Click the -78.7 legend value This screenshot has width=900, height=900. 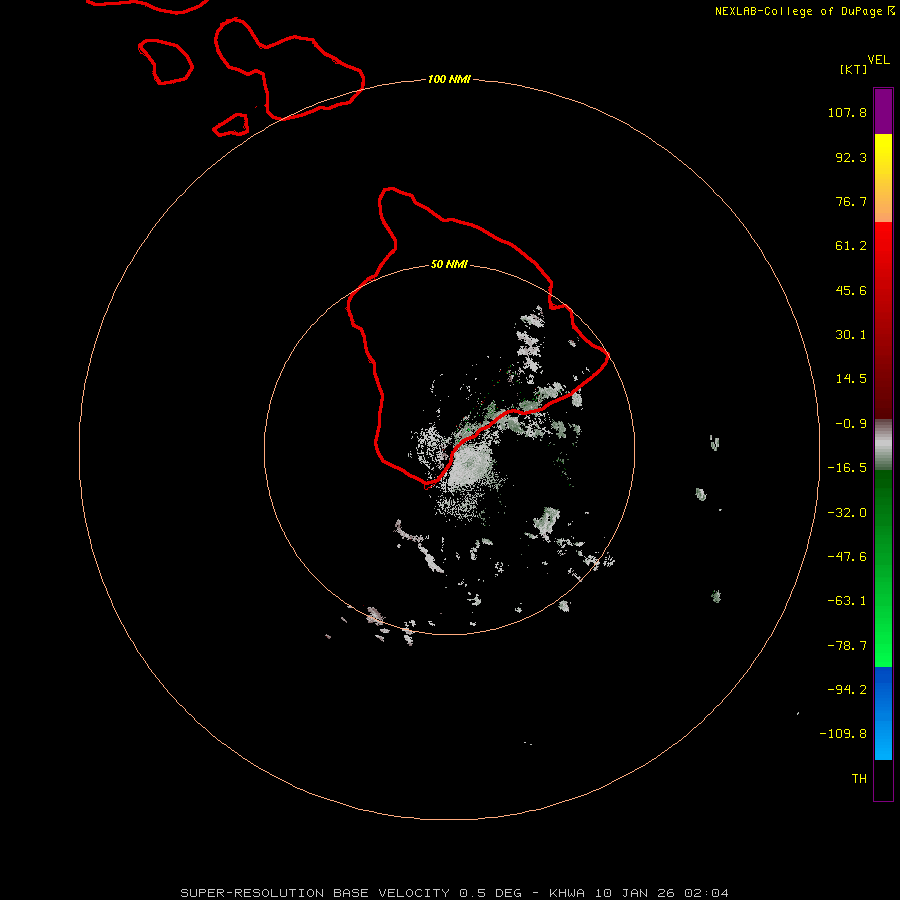pos(847,646)
